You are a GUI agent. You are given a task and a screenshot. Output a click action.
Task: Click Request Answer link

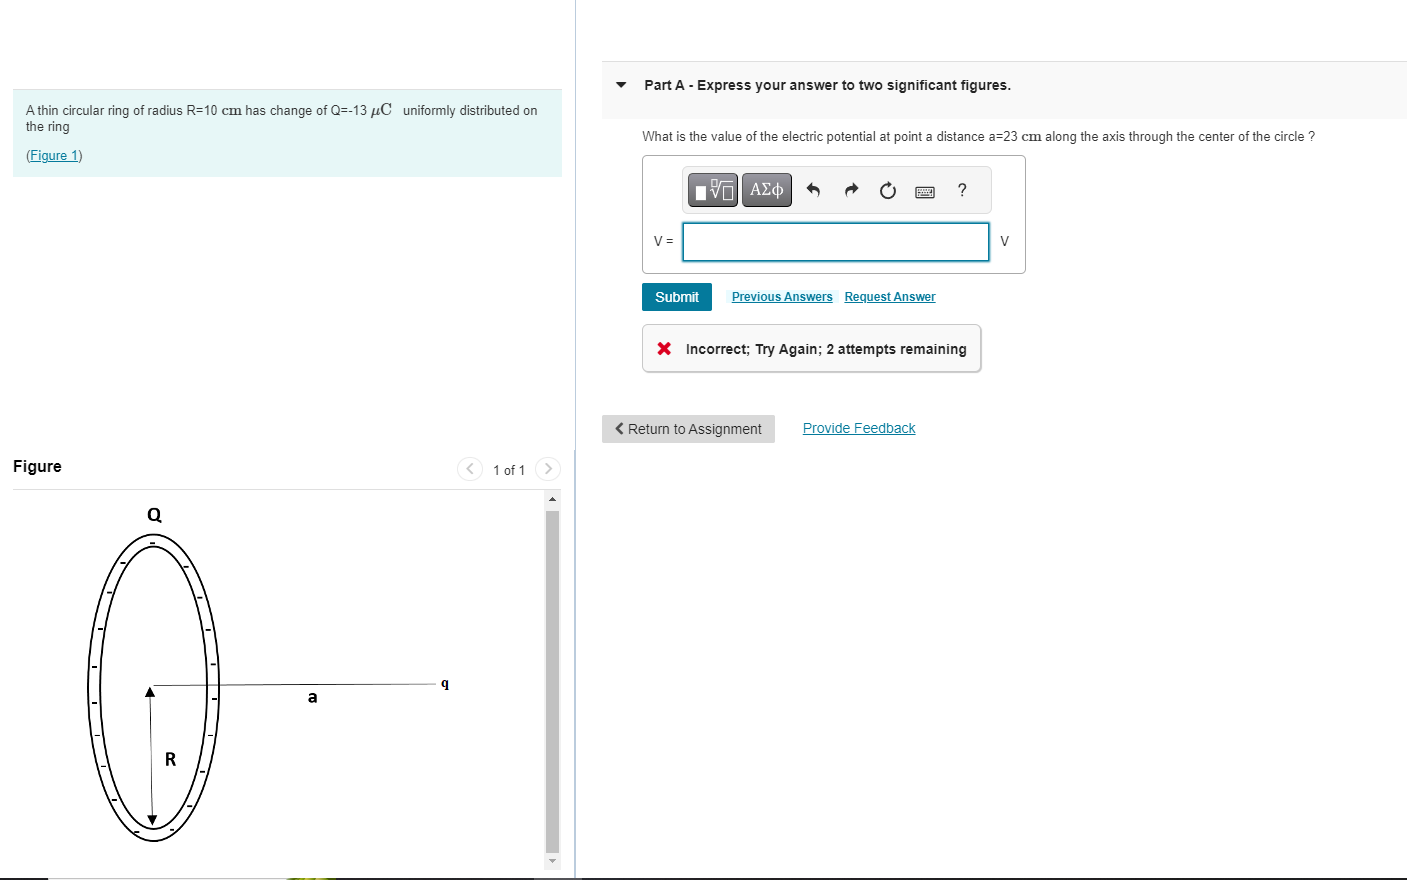(889, 296)
